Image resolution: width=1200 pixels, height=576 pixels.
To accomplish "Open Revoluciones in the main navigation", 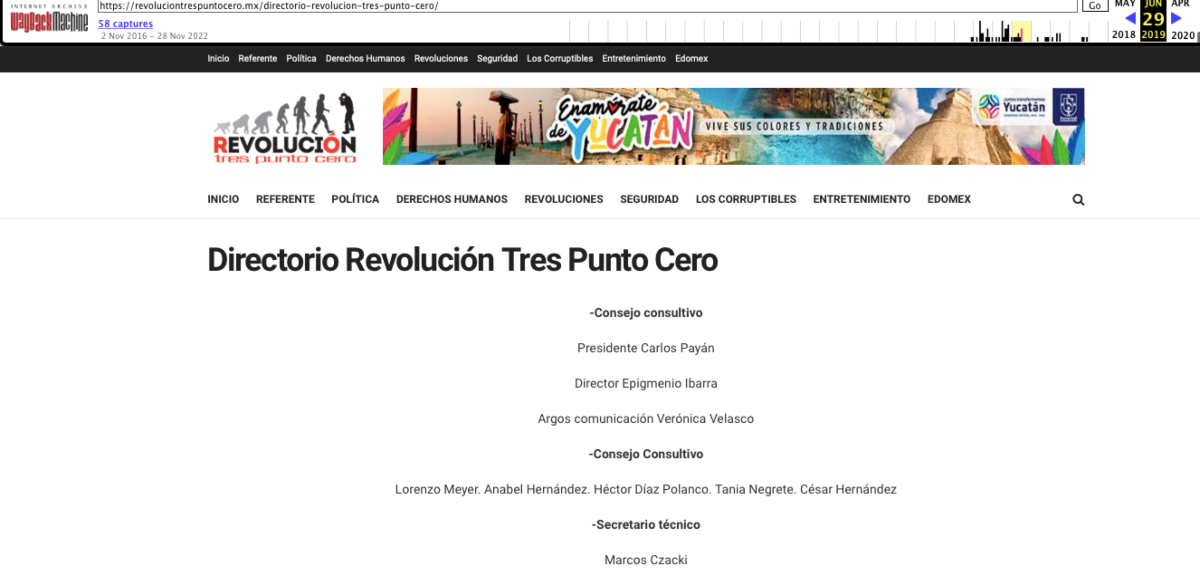I will point(563,200).
